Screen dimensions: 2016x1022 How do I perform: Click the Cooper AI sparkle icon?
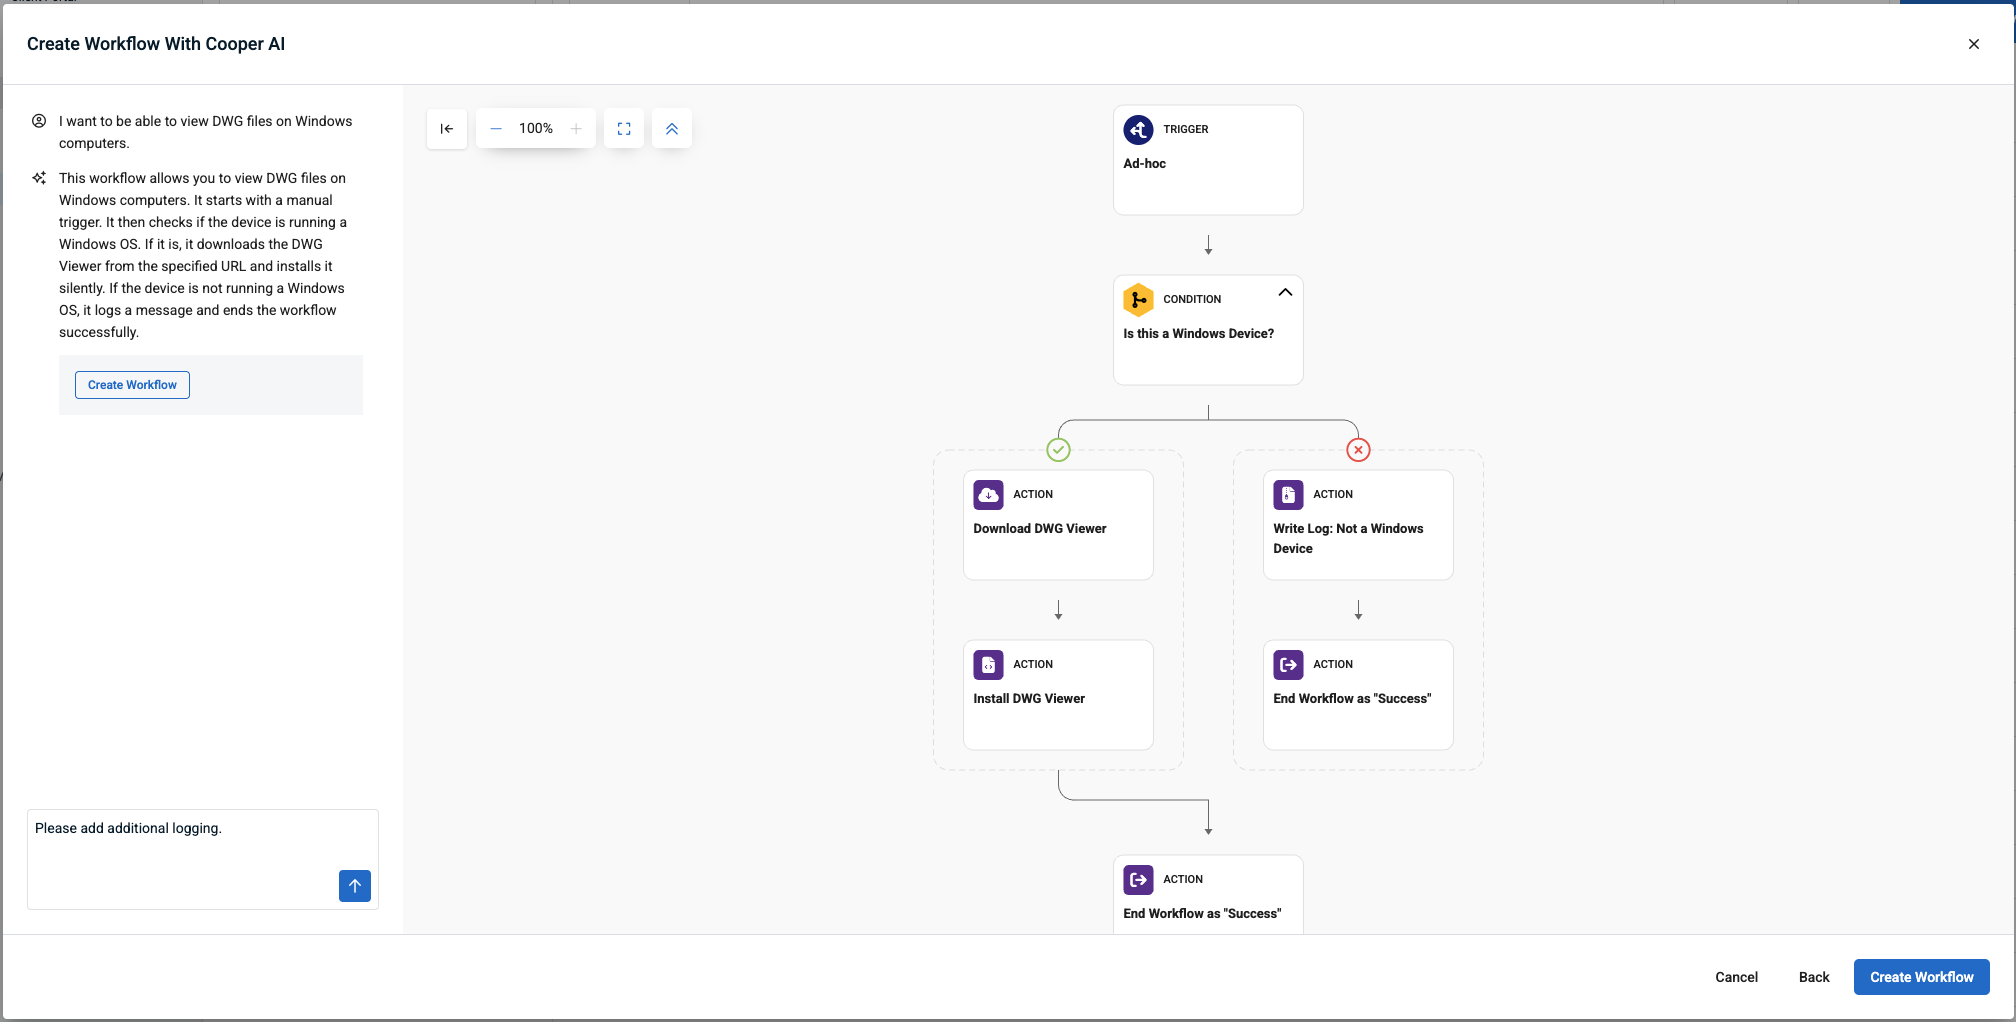tap(39, 178)
